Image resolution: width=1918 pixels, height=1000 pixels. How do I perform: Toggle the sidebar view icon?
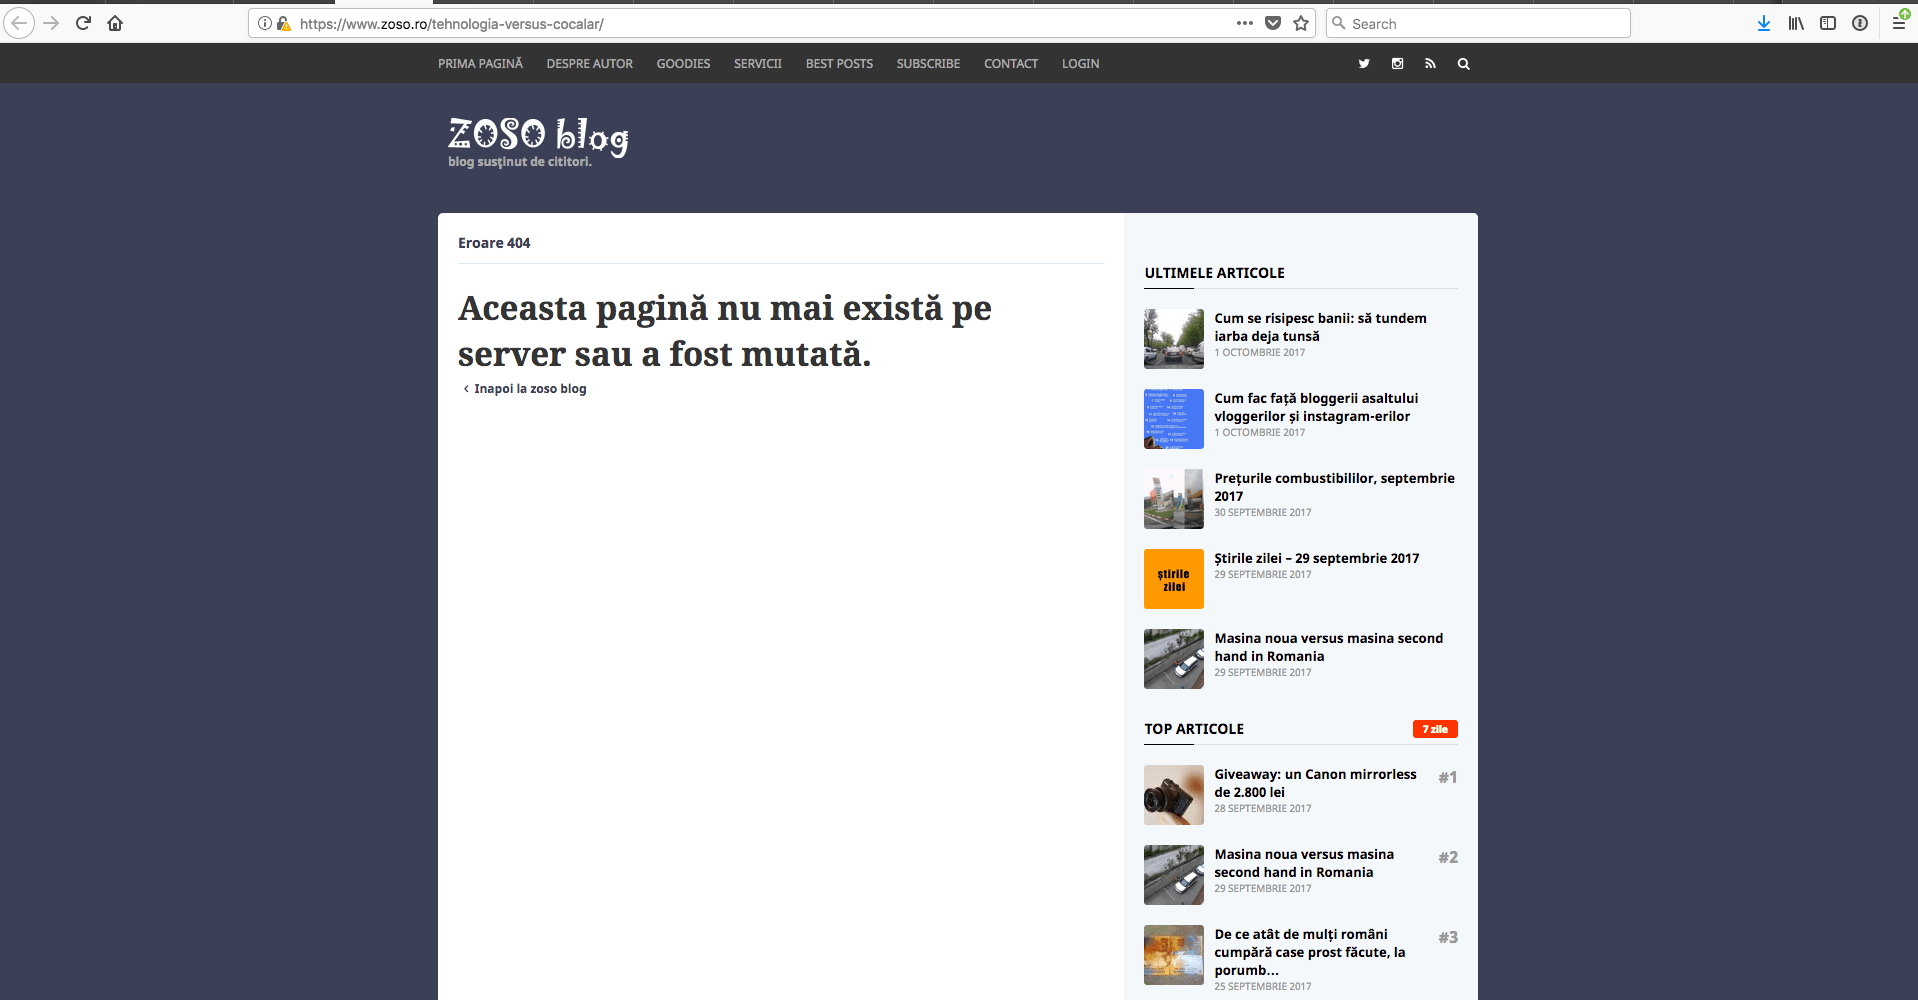pos(1828,23)
